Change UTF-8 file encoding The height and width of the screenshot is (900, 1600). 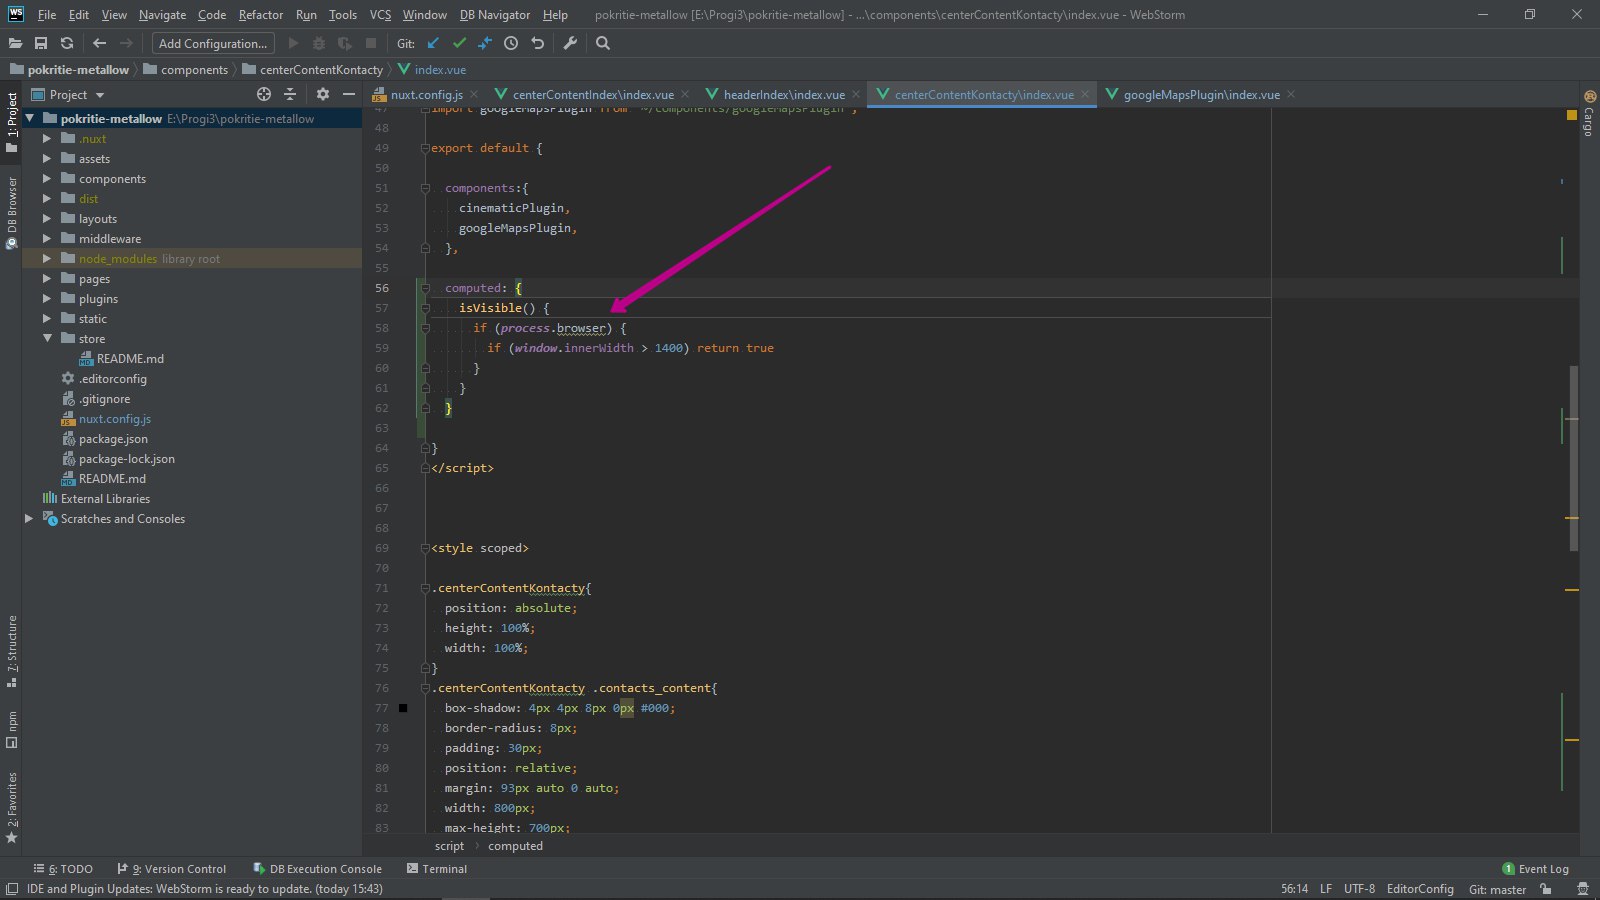coord(1359,889)
